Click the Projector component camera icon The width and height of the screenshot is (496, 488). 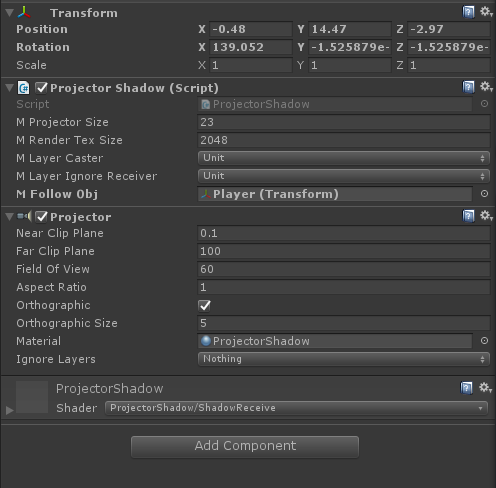coord(24,217)
